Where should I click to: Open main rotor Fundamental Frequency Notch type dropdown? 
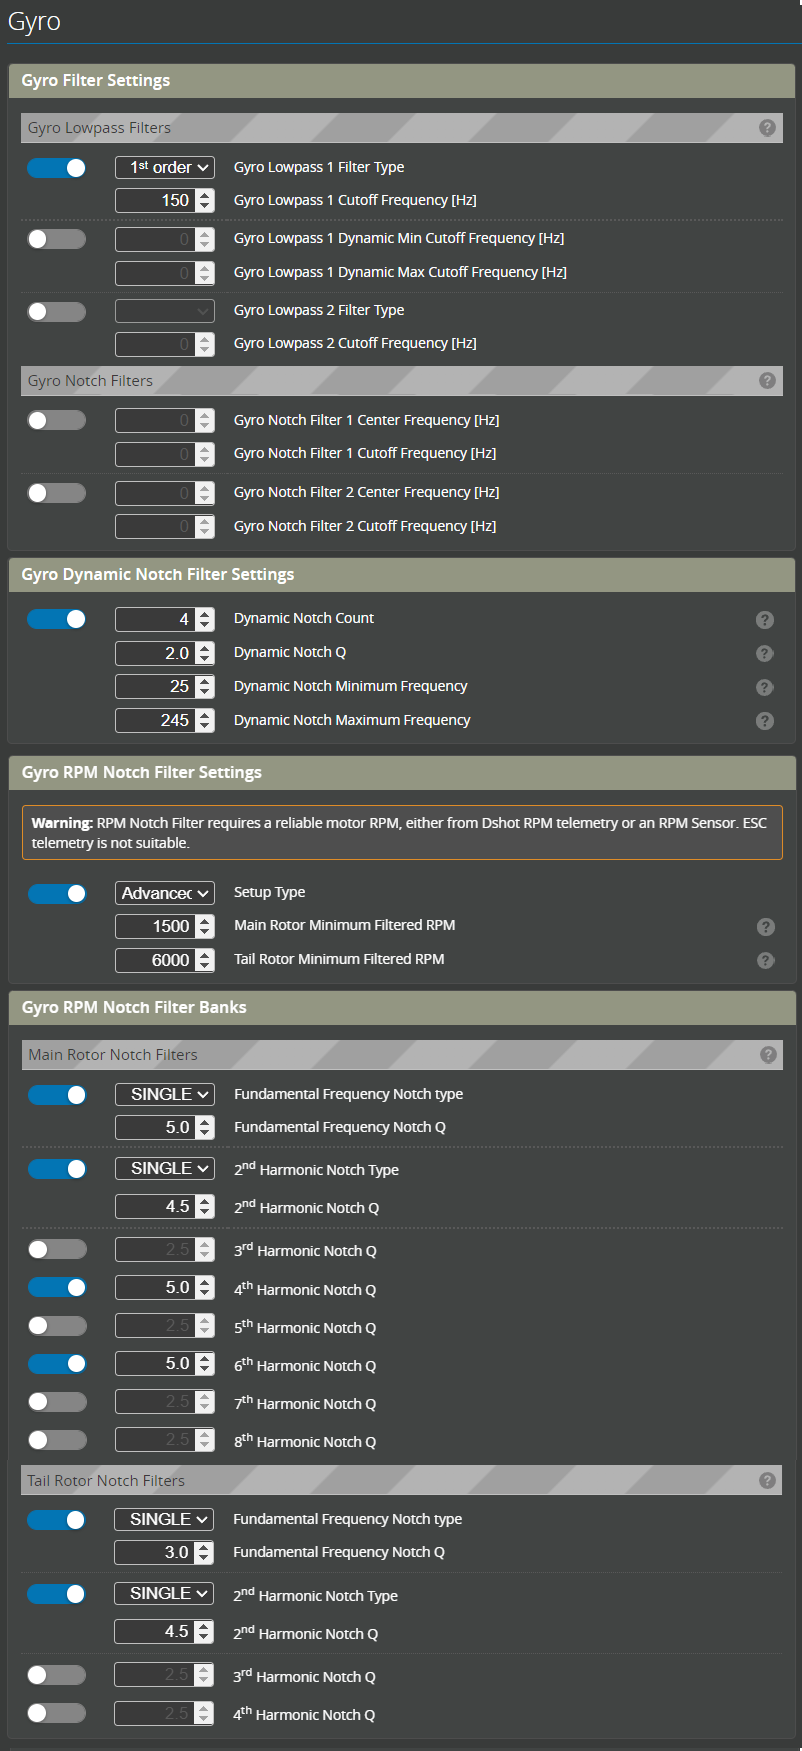point(165,1095)
